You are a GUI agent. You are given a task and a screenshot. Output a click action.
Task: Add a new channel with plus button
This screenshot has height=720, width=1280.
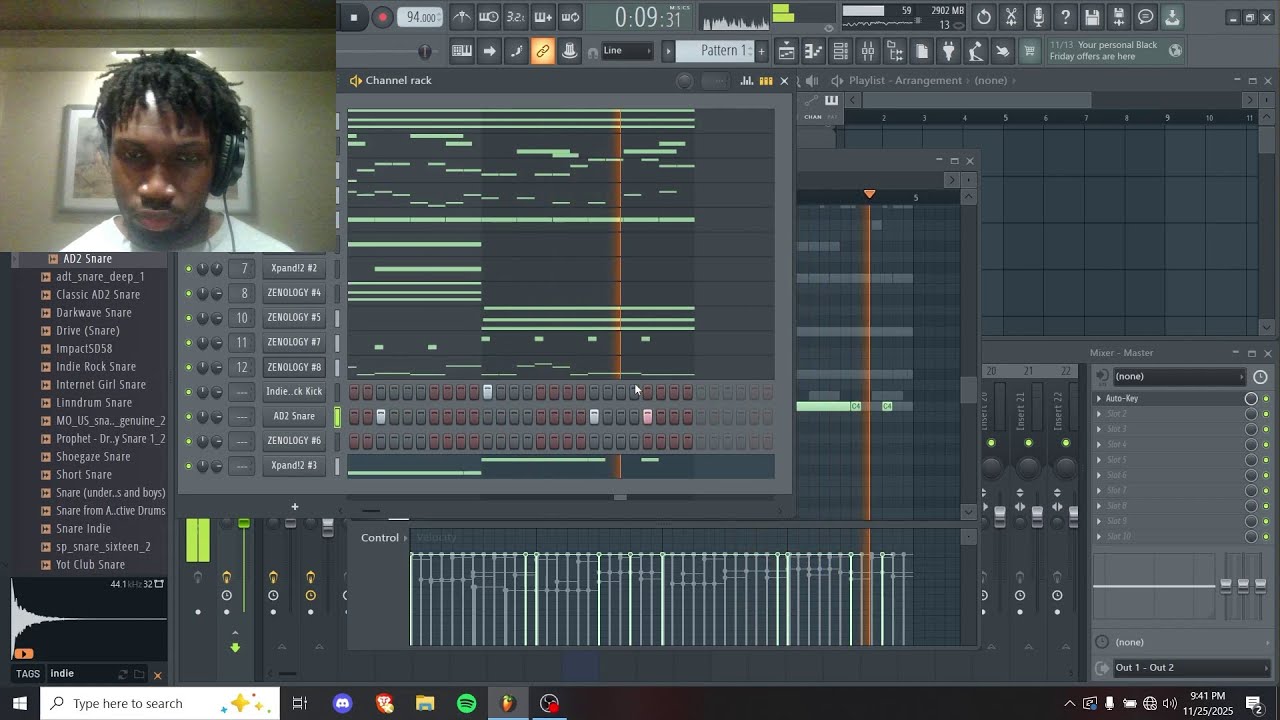(x=294, y=507)
